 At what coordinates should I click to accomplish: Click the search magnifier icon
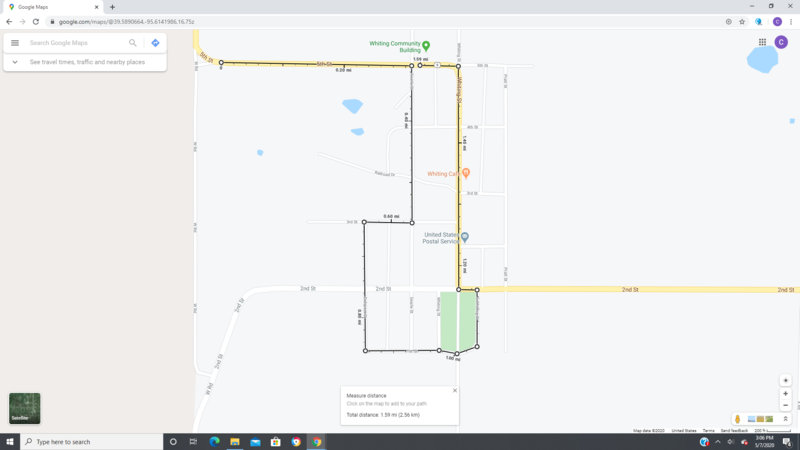pos(133,43)
